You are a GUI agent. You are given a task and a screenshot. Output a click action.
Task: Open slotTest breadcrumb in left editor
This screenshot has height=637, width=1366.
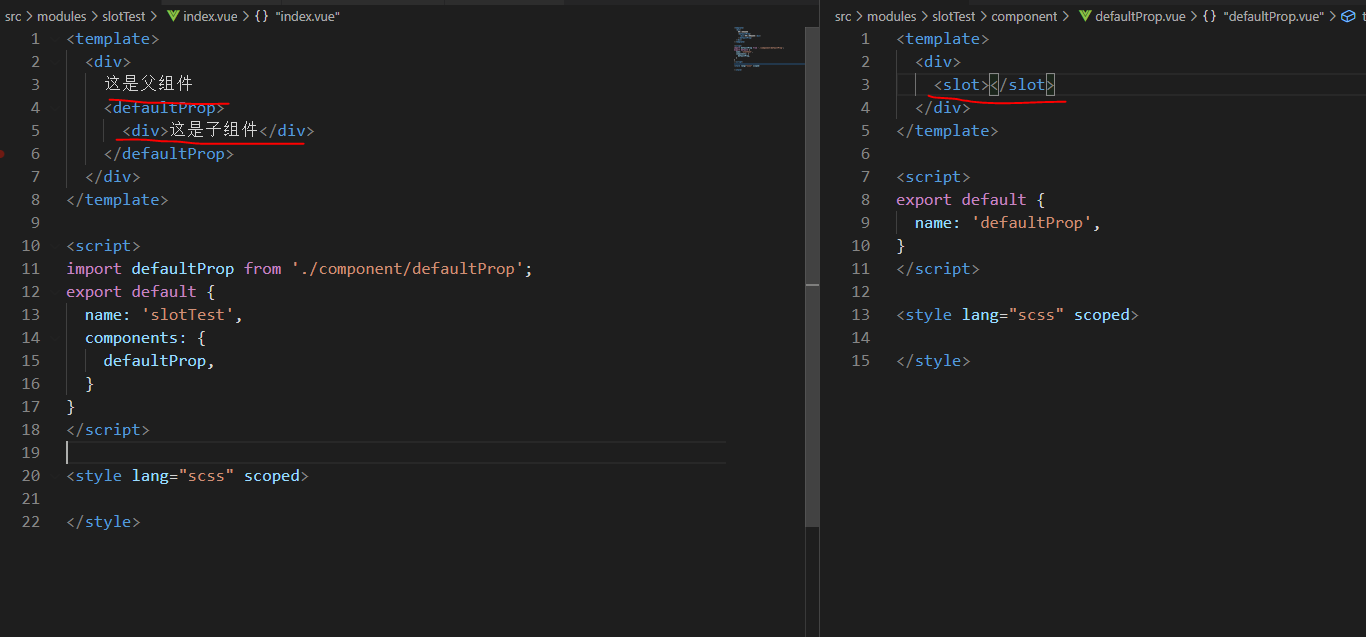124,16
